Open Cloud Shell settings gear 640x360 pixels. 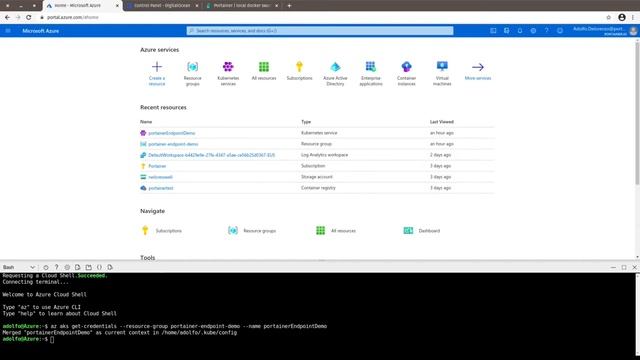pyautogui.click(x=67, y=267)
